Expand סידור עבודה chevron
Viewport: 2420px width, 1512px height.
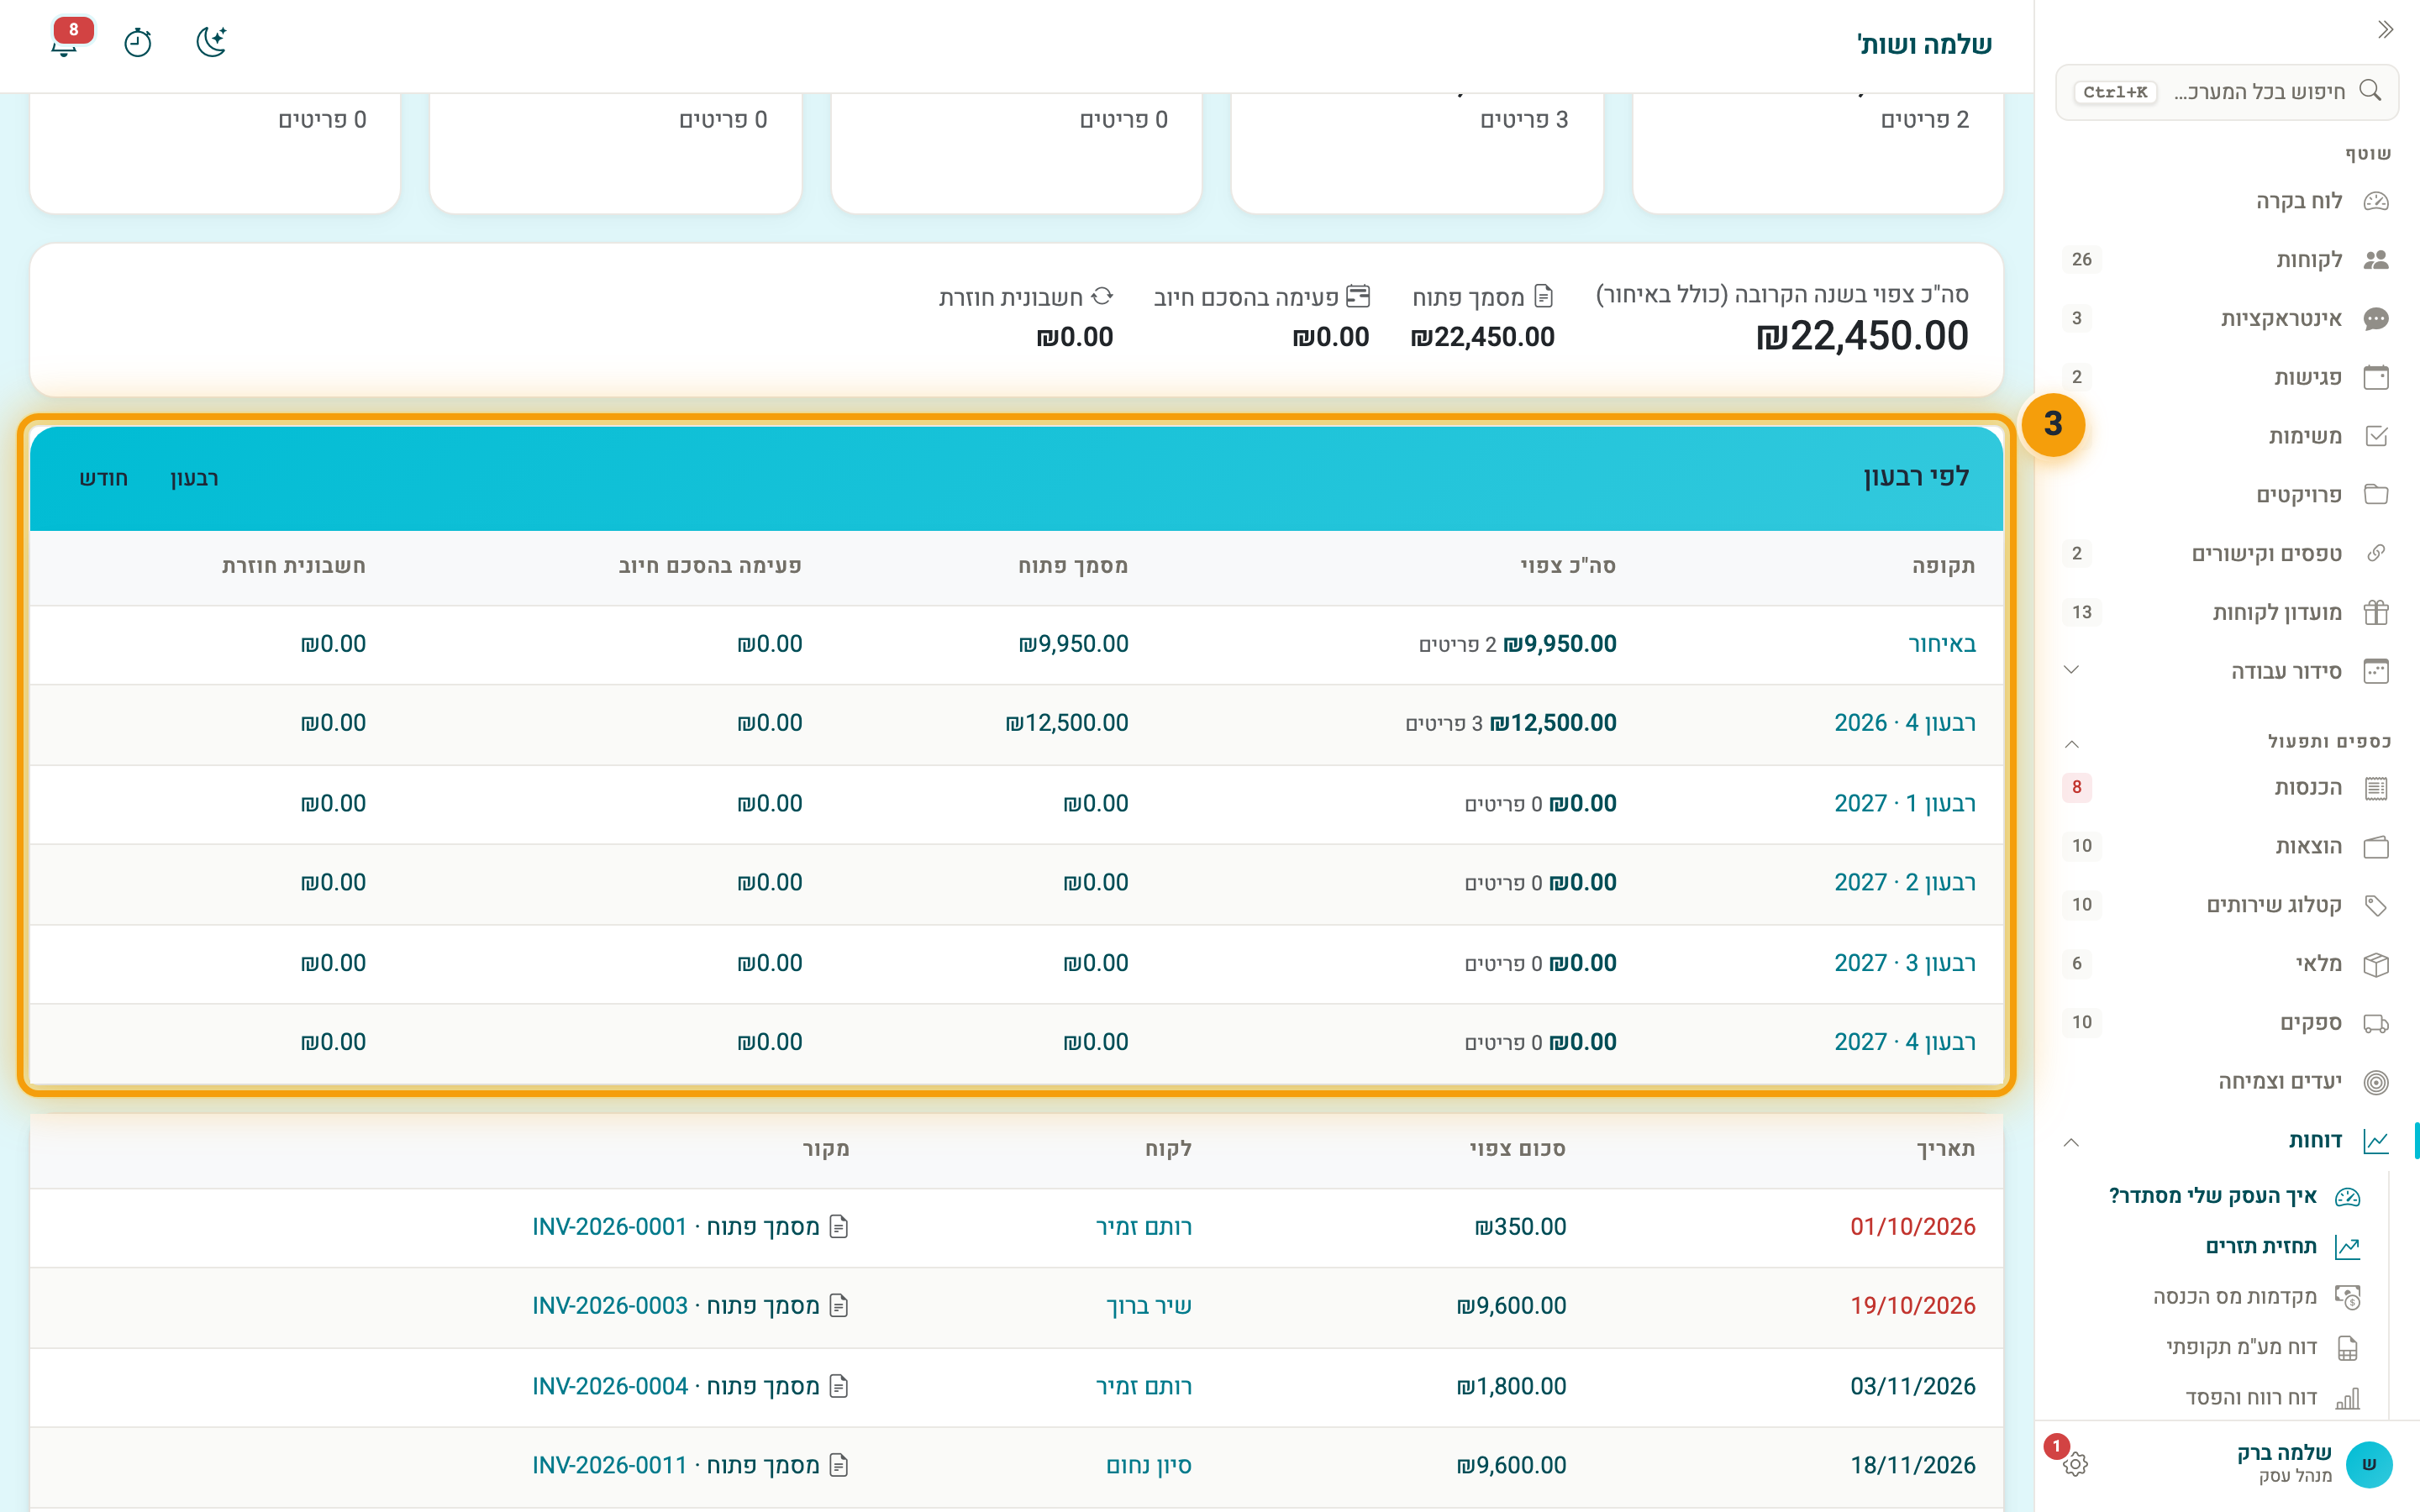pyautogui.click(x=2071, y=670)
